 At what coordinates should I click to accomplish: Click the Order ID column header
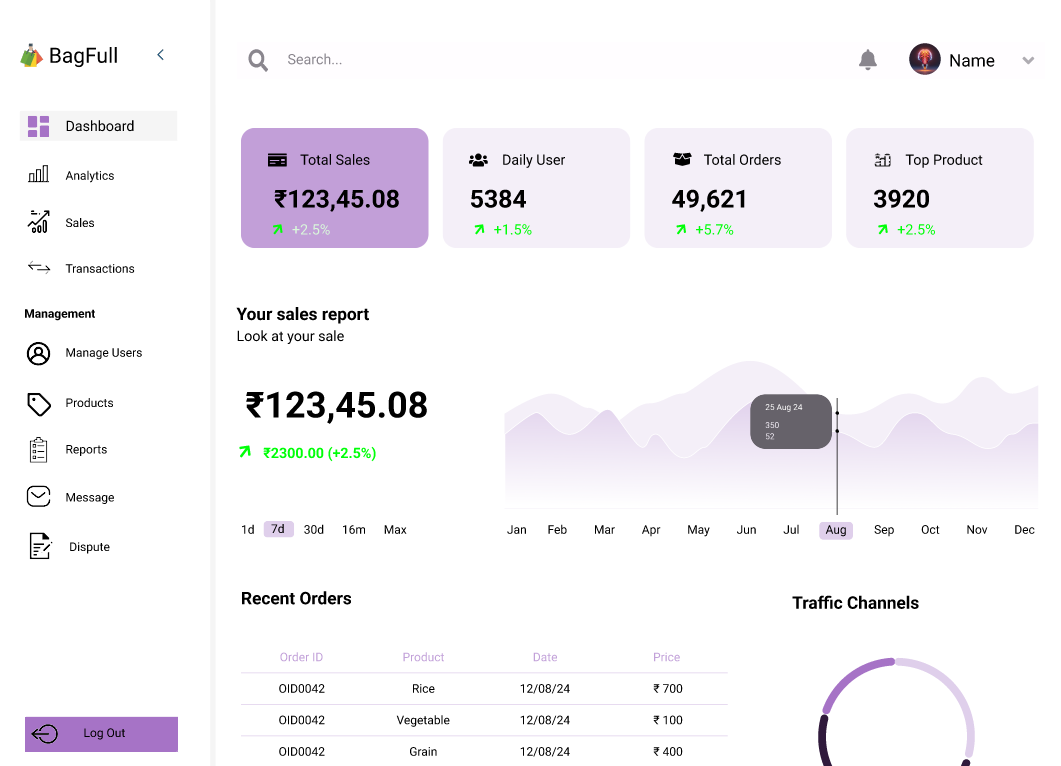point(301,657)
